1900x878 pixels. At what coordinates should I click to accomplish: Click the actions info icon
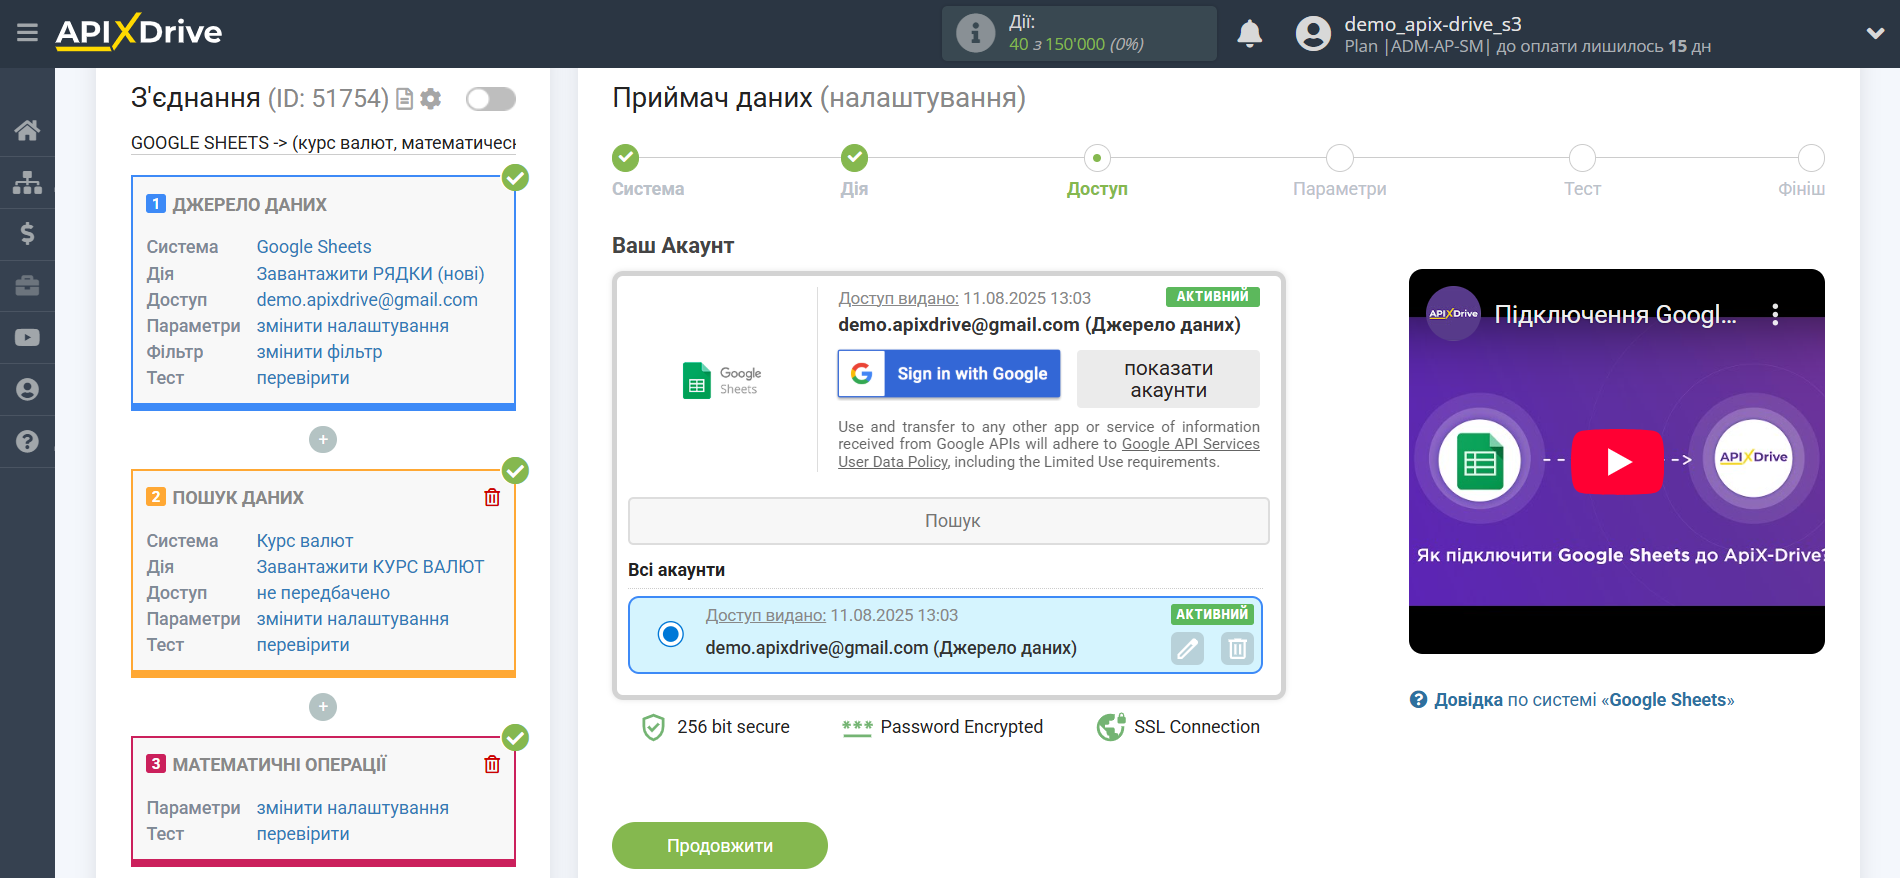[x=975, y=33]
